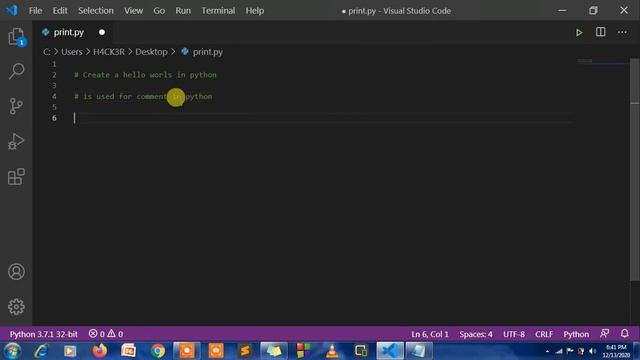
Task: Click the volume icon in system tray
Action: click(592, 351)
